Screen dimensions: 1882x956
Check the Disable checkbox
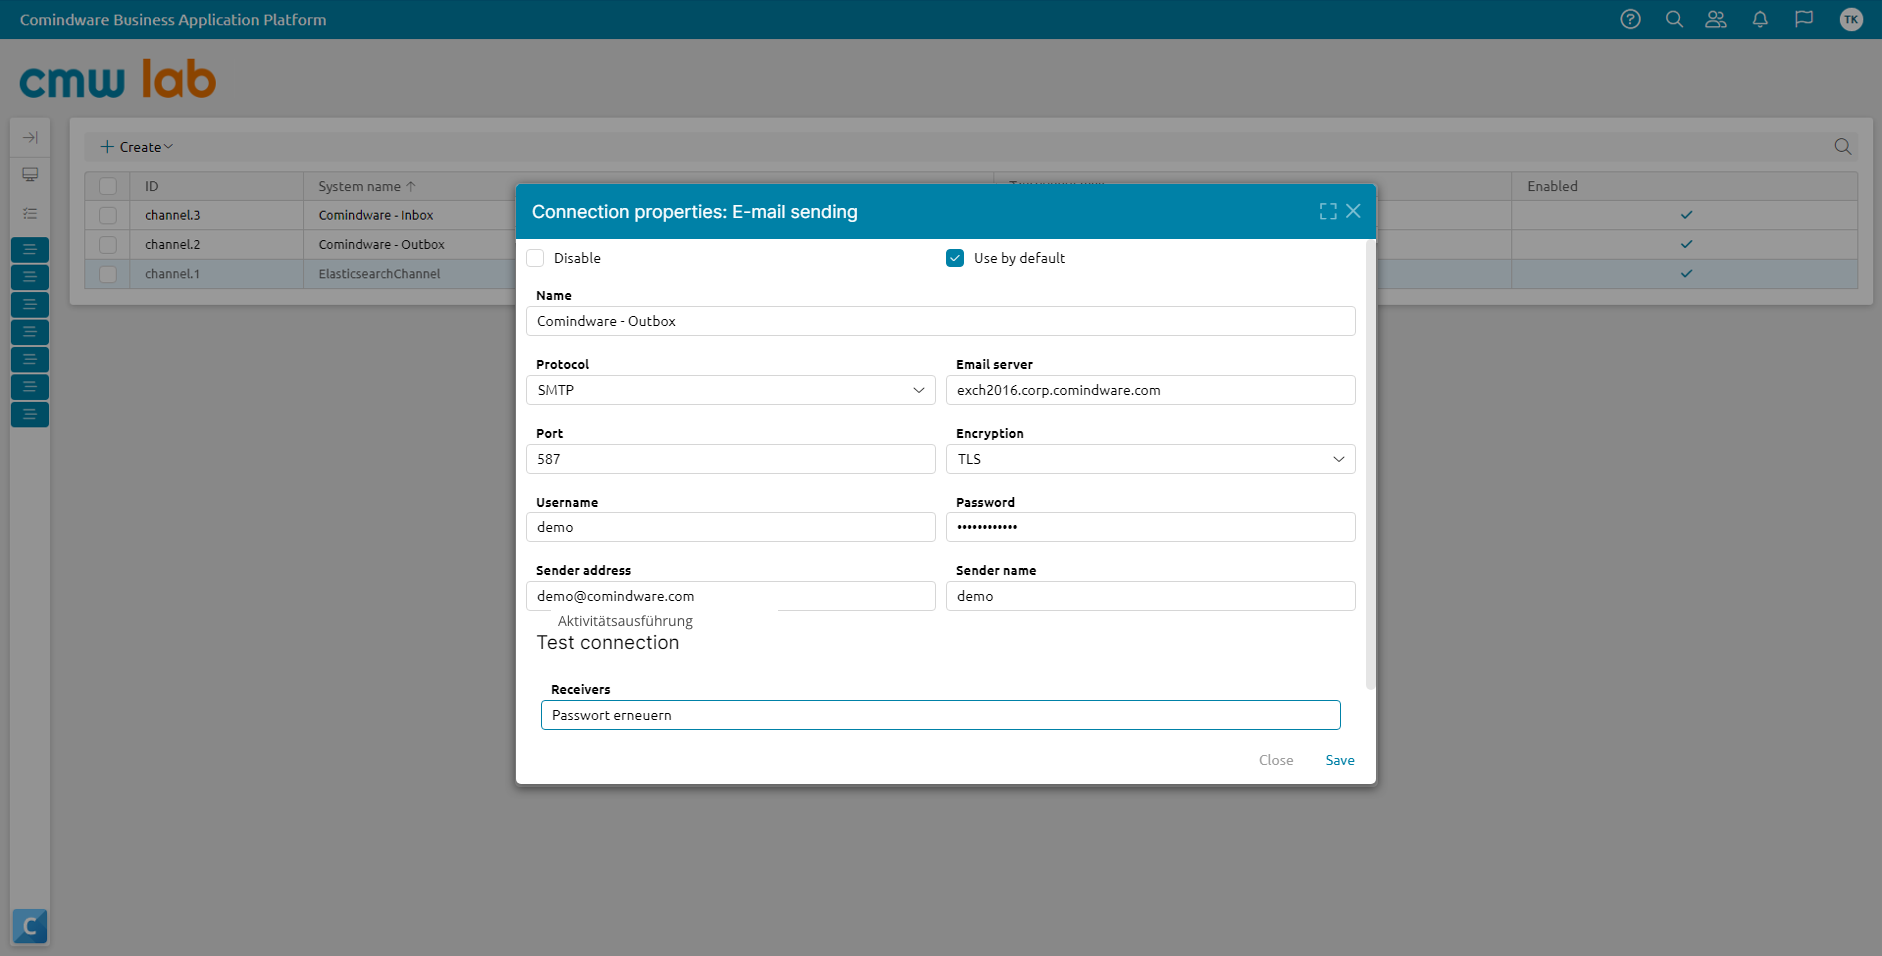[535, 258]
